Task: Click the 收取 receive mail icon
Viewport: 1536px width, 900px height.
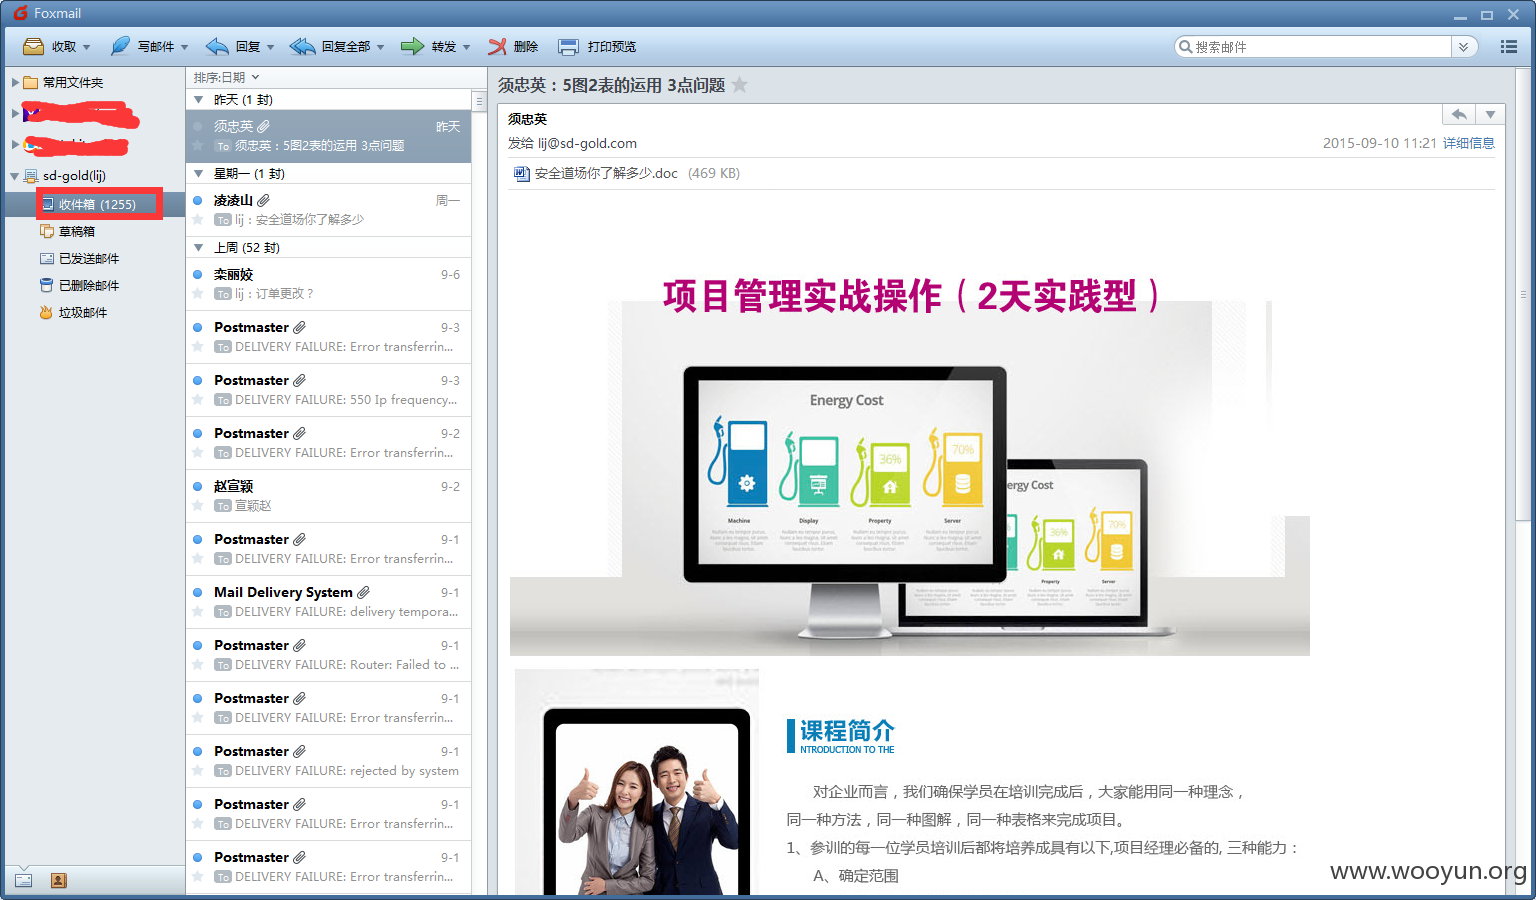Action: pos(33,46)
